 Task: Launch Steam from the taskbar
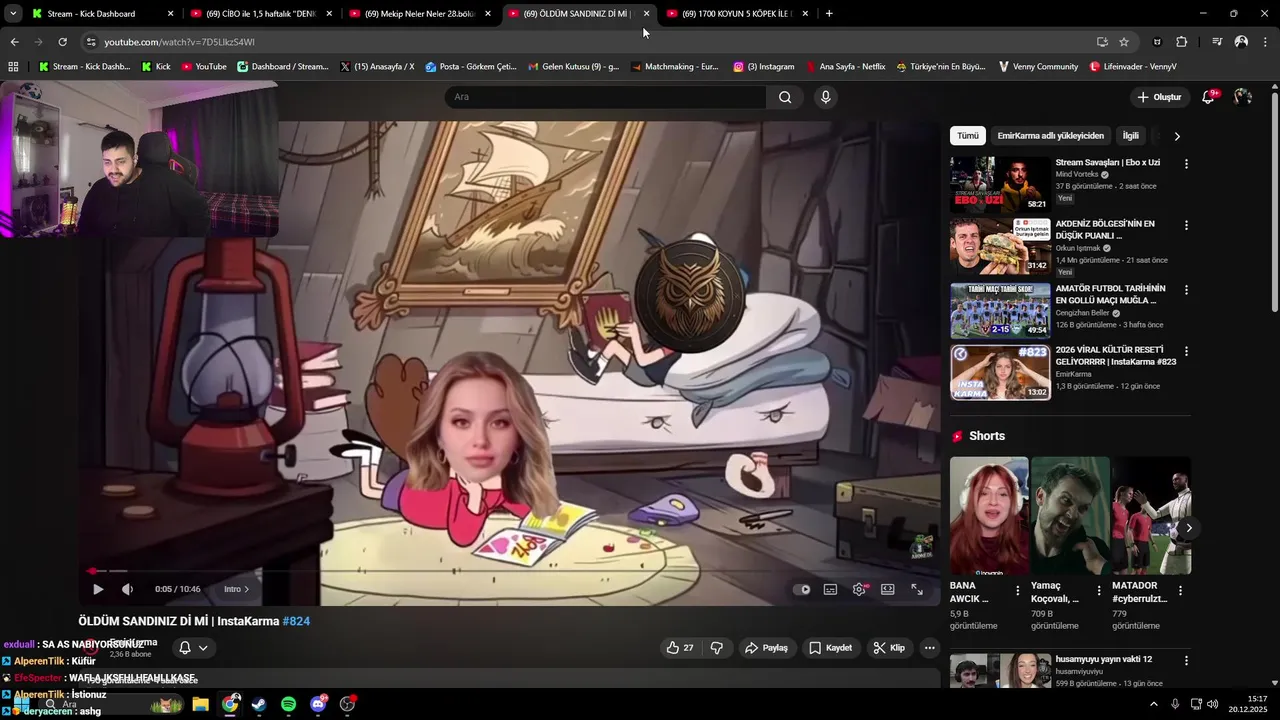pyautogui.click(x=259, y=704)
